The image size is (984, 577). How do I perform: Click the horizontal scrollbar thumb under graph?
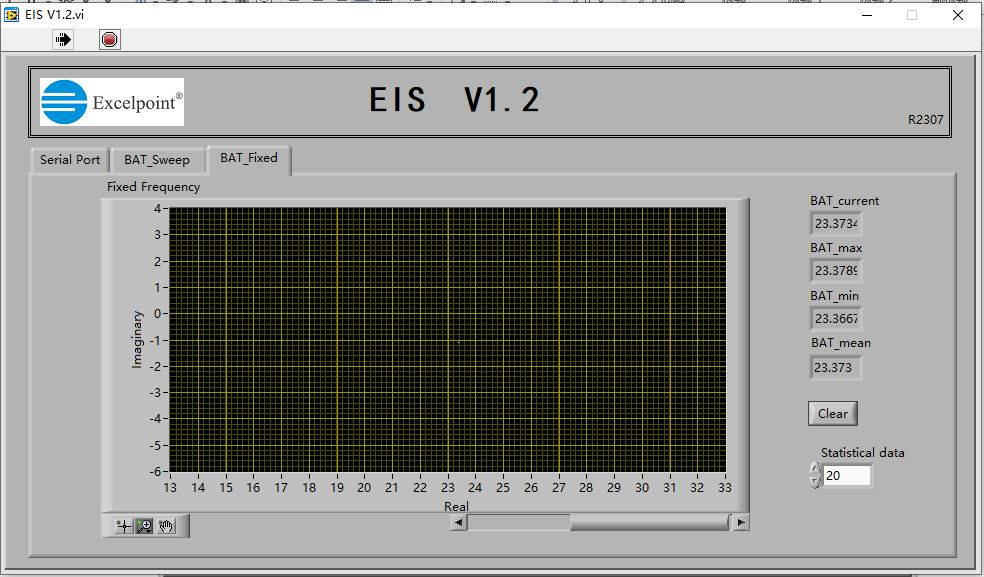point(650,522)
